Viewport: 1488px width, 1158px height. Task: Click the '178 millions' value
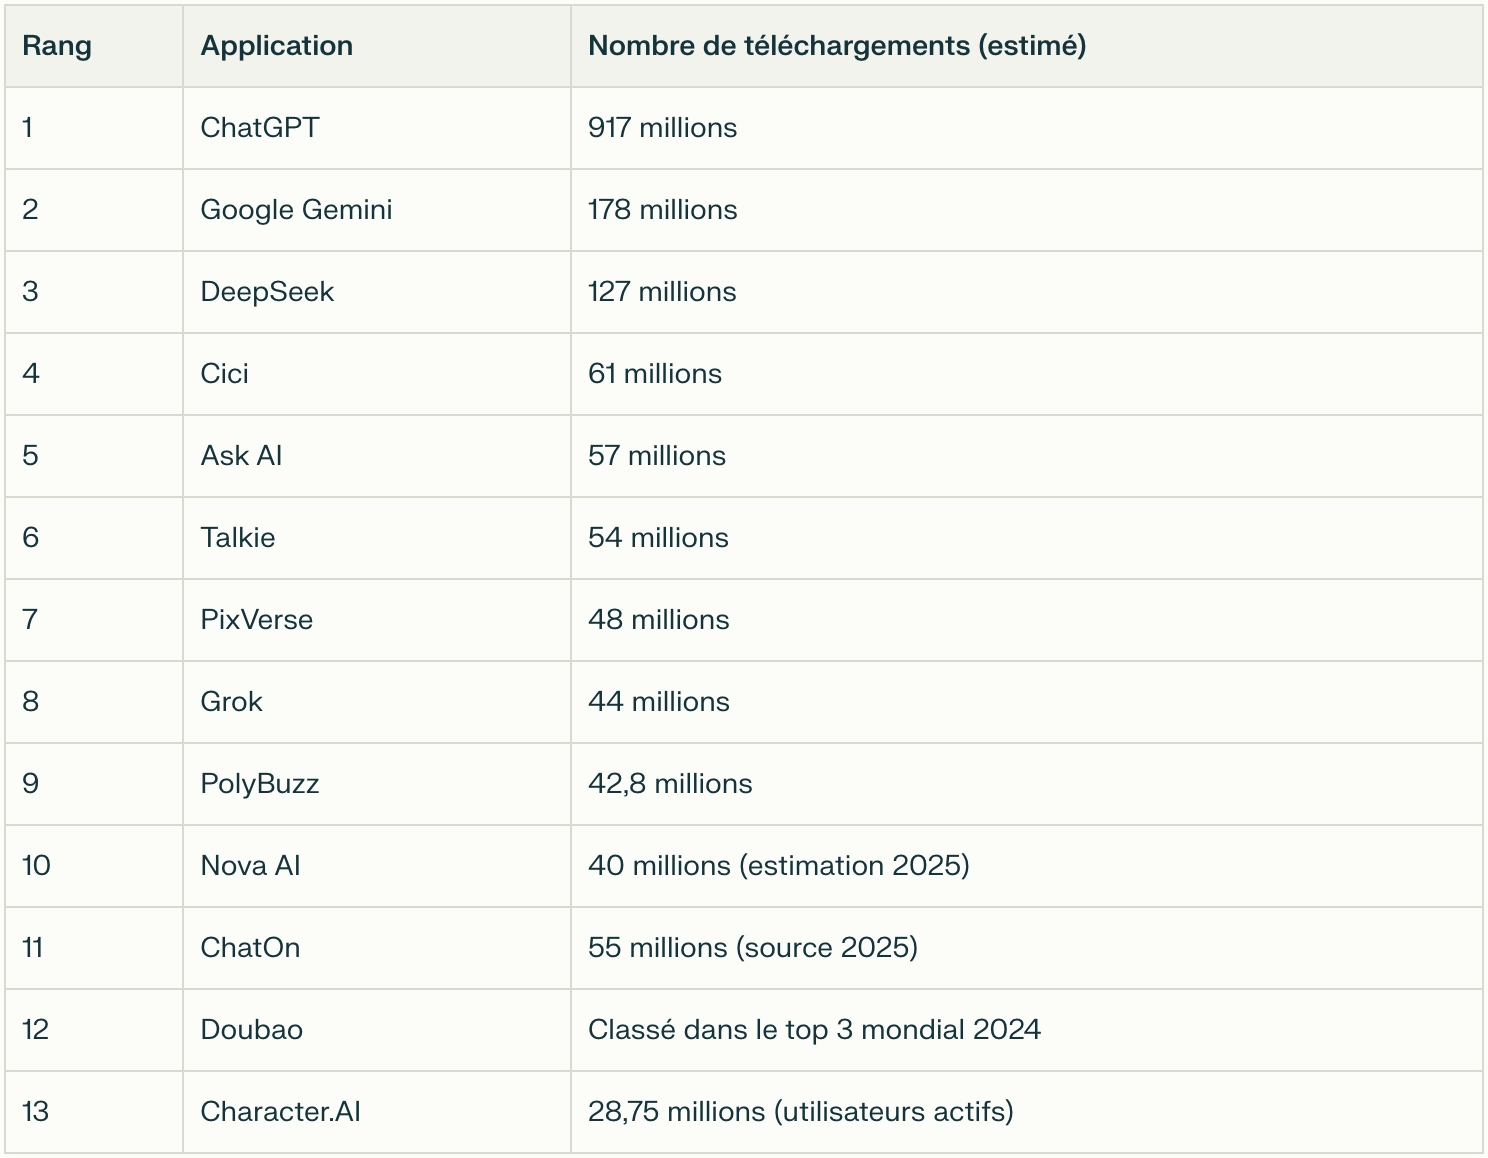663,210
